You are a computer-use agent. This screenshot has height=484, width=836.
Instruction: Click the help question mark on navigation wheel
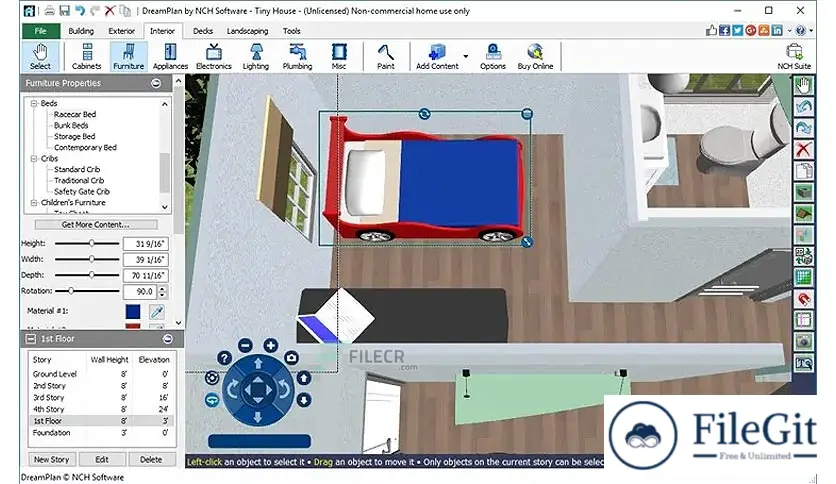tap(224, 358)
